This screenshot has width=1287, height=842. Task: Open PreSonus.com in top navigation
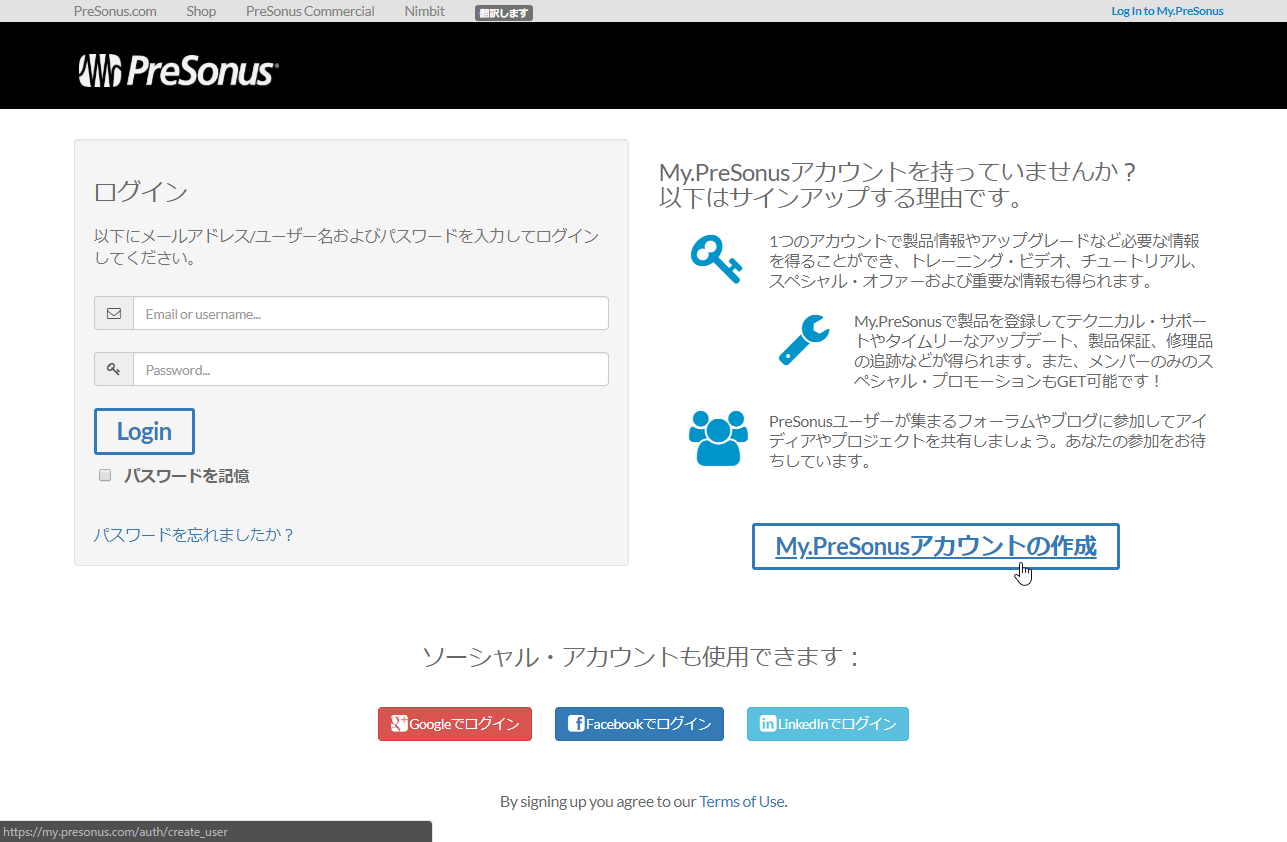tap(115, 11)
